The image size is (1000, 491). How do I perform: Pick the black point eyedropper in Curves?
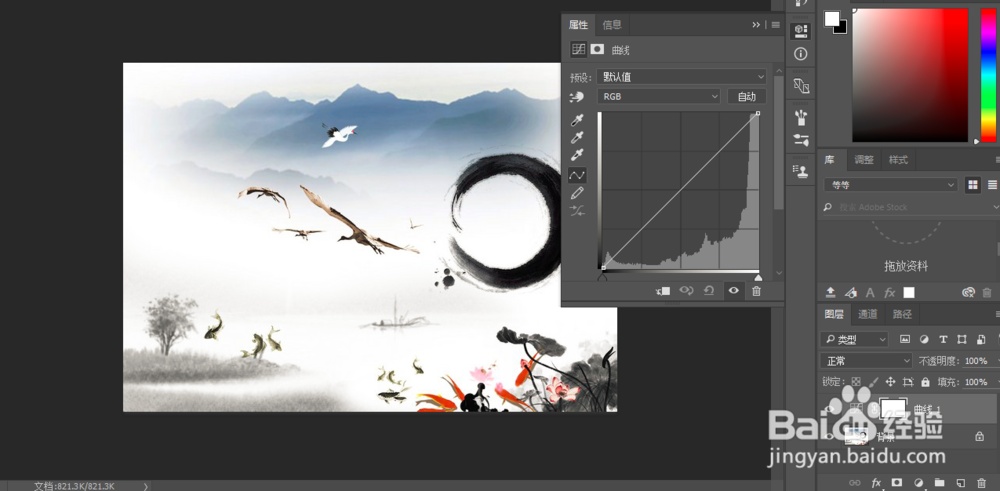point(577,121)
